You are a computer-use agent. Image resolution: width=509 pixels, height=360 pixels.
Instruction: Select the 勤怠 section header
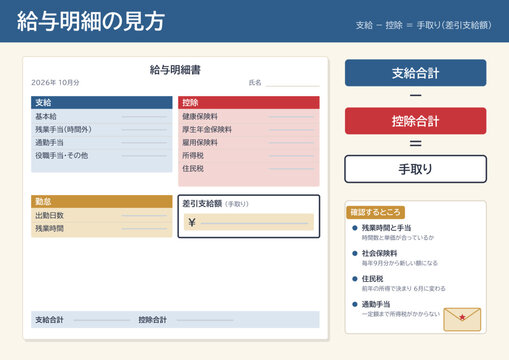click(102, 201)
